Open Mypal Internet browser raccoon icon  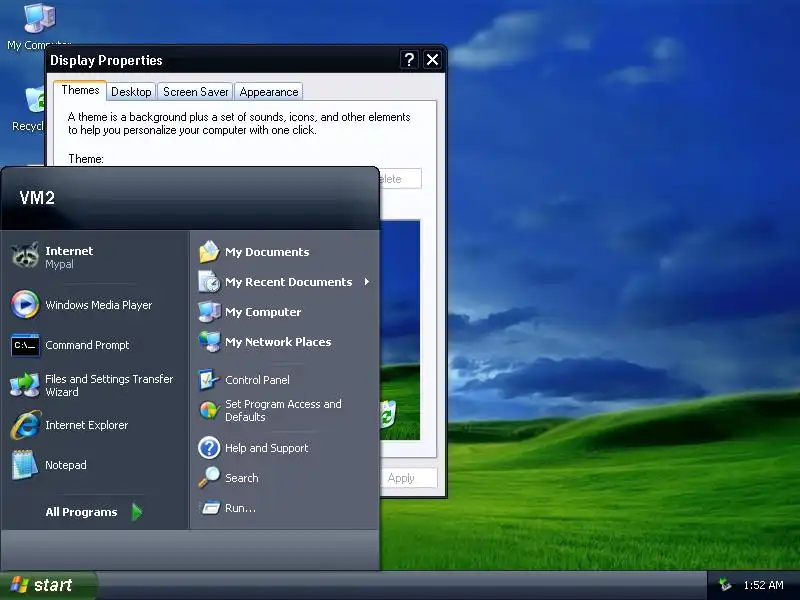(x=25, y=256)
